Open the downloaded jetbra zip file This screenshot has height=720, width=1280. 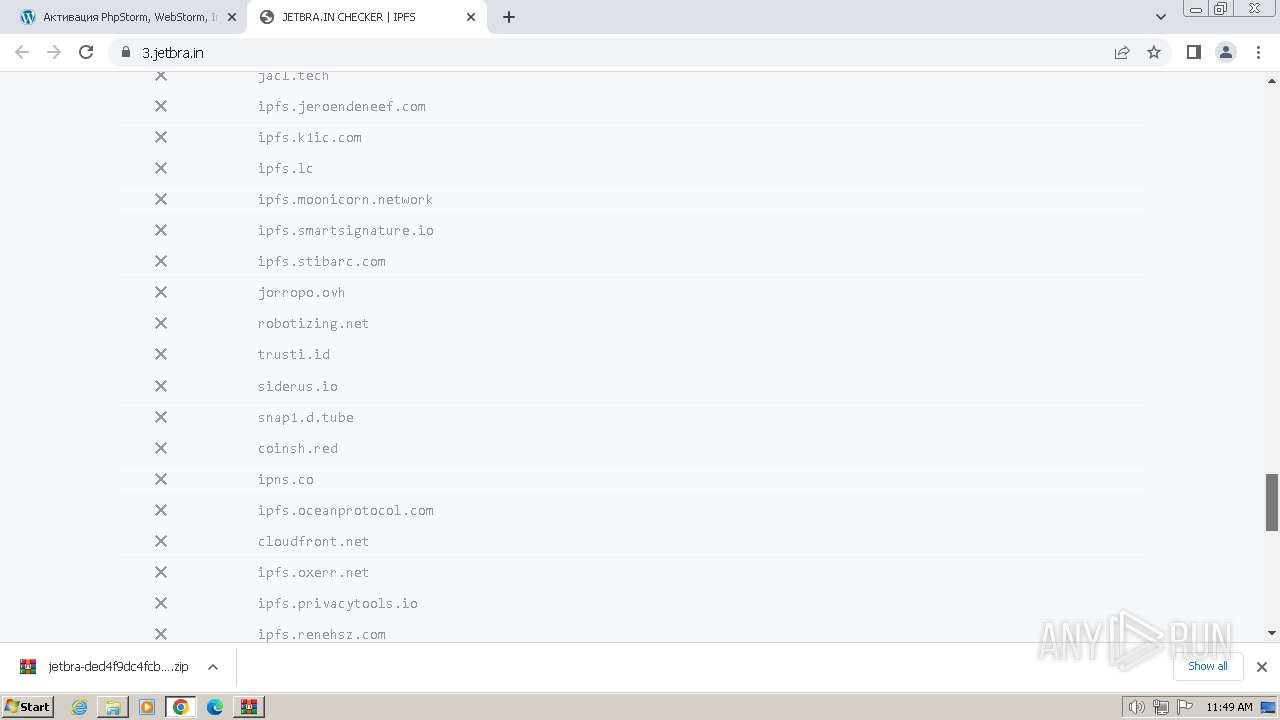point(105,666)
